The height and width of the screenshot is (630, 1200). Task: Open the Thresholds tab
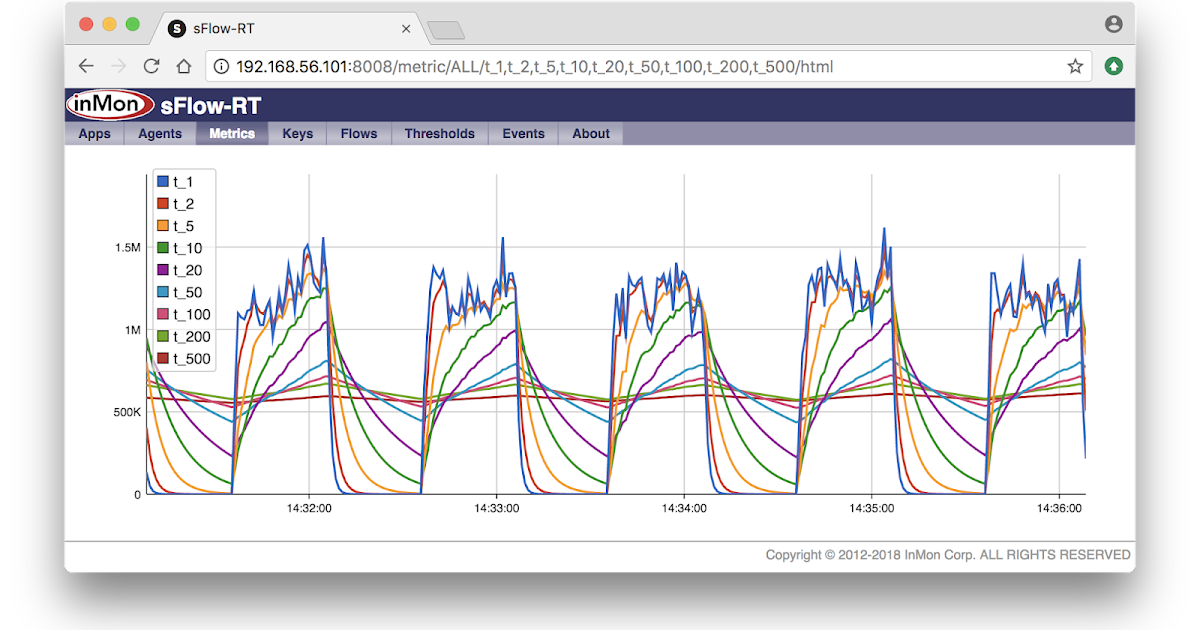pyautogui.click(x=439, y=133)
